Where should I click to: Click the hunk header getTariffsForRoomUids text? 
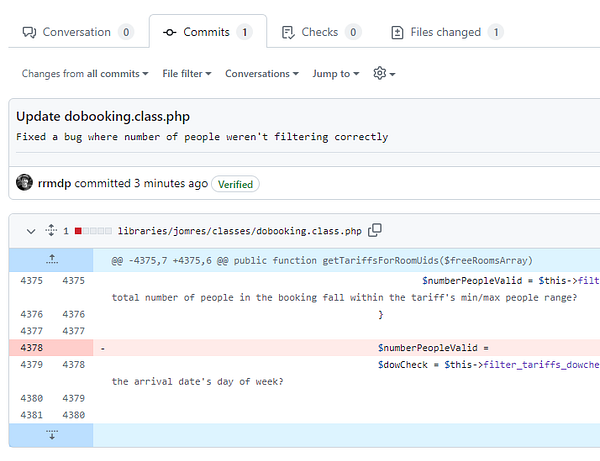point(322,261)
